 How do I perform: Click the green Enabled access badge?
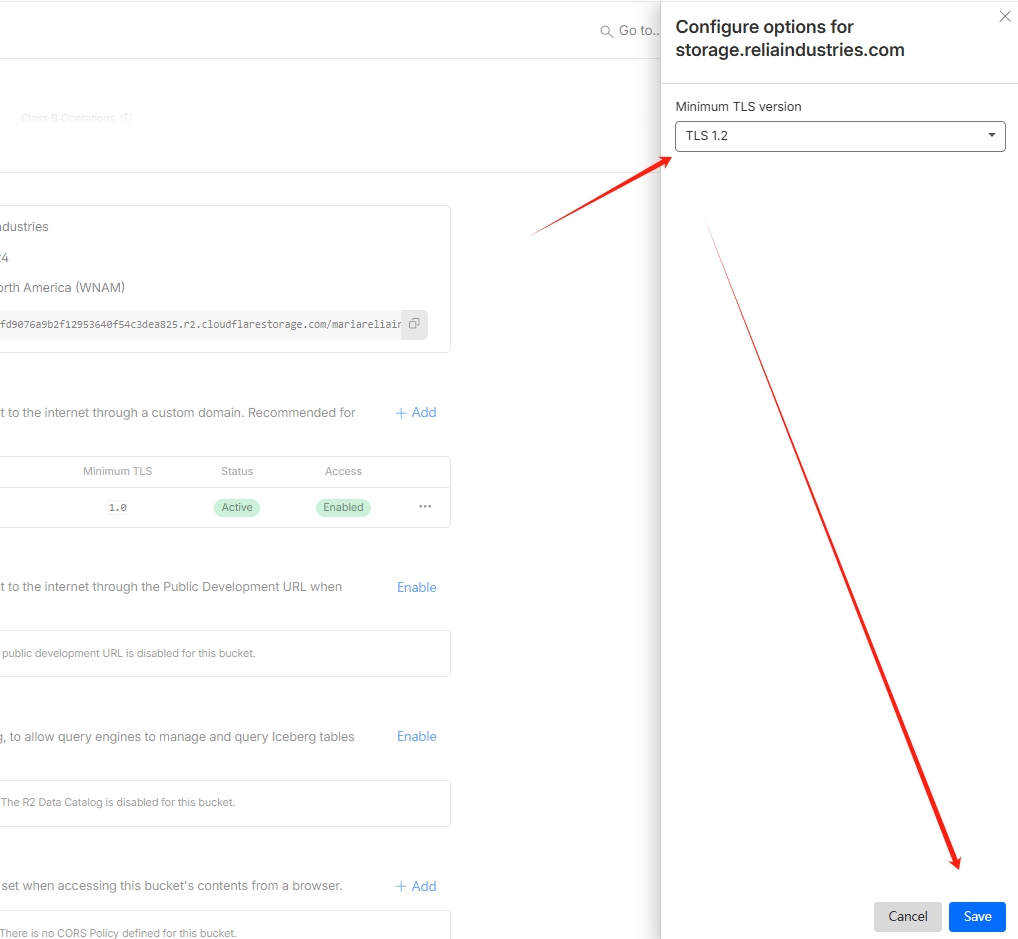(x=343, y=508)
